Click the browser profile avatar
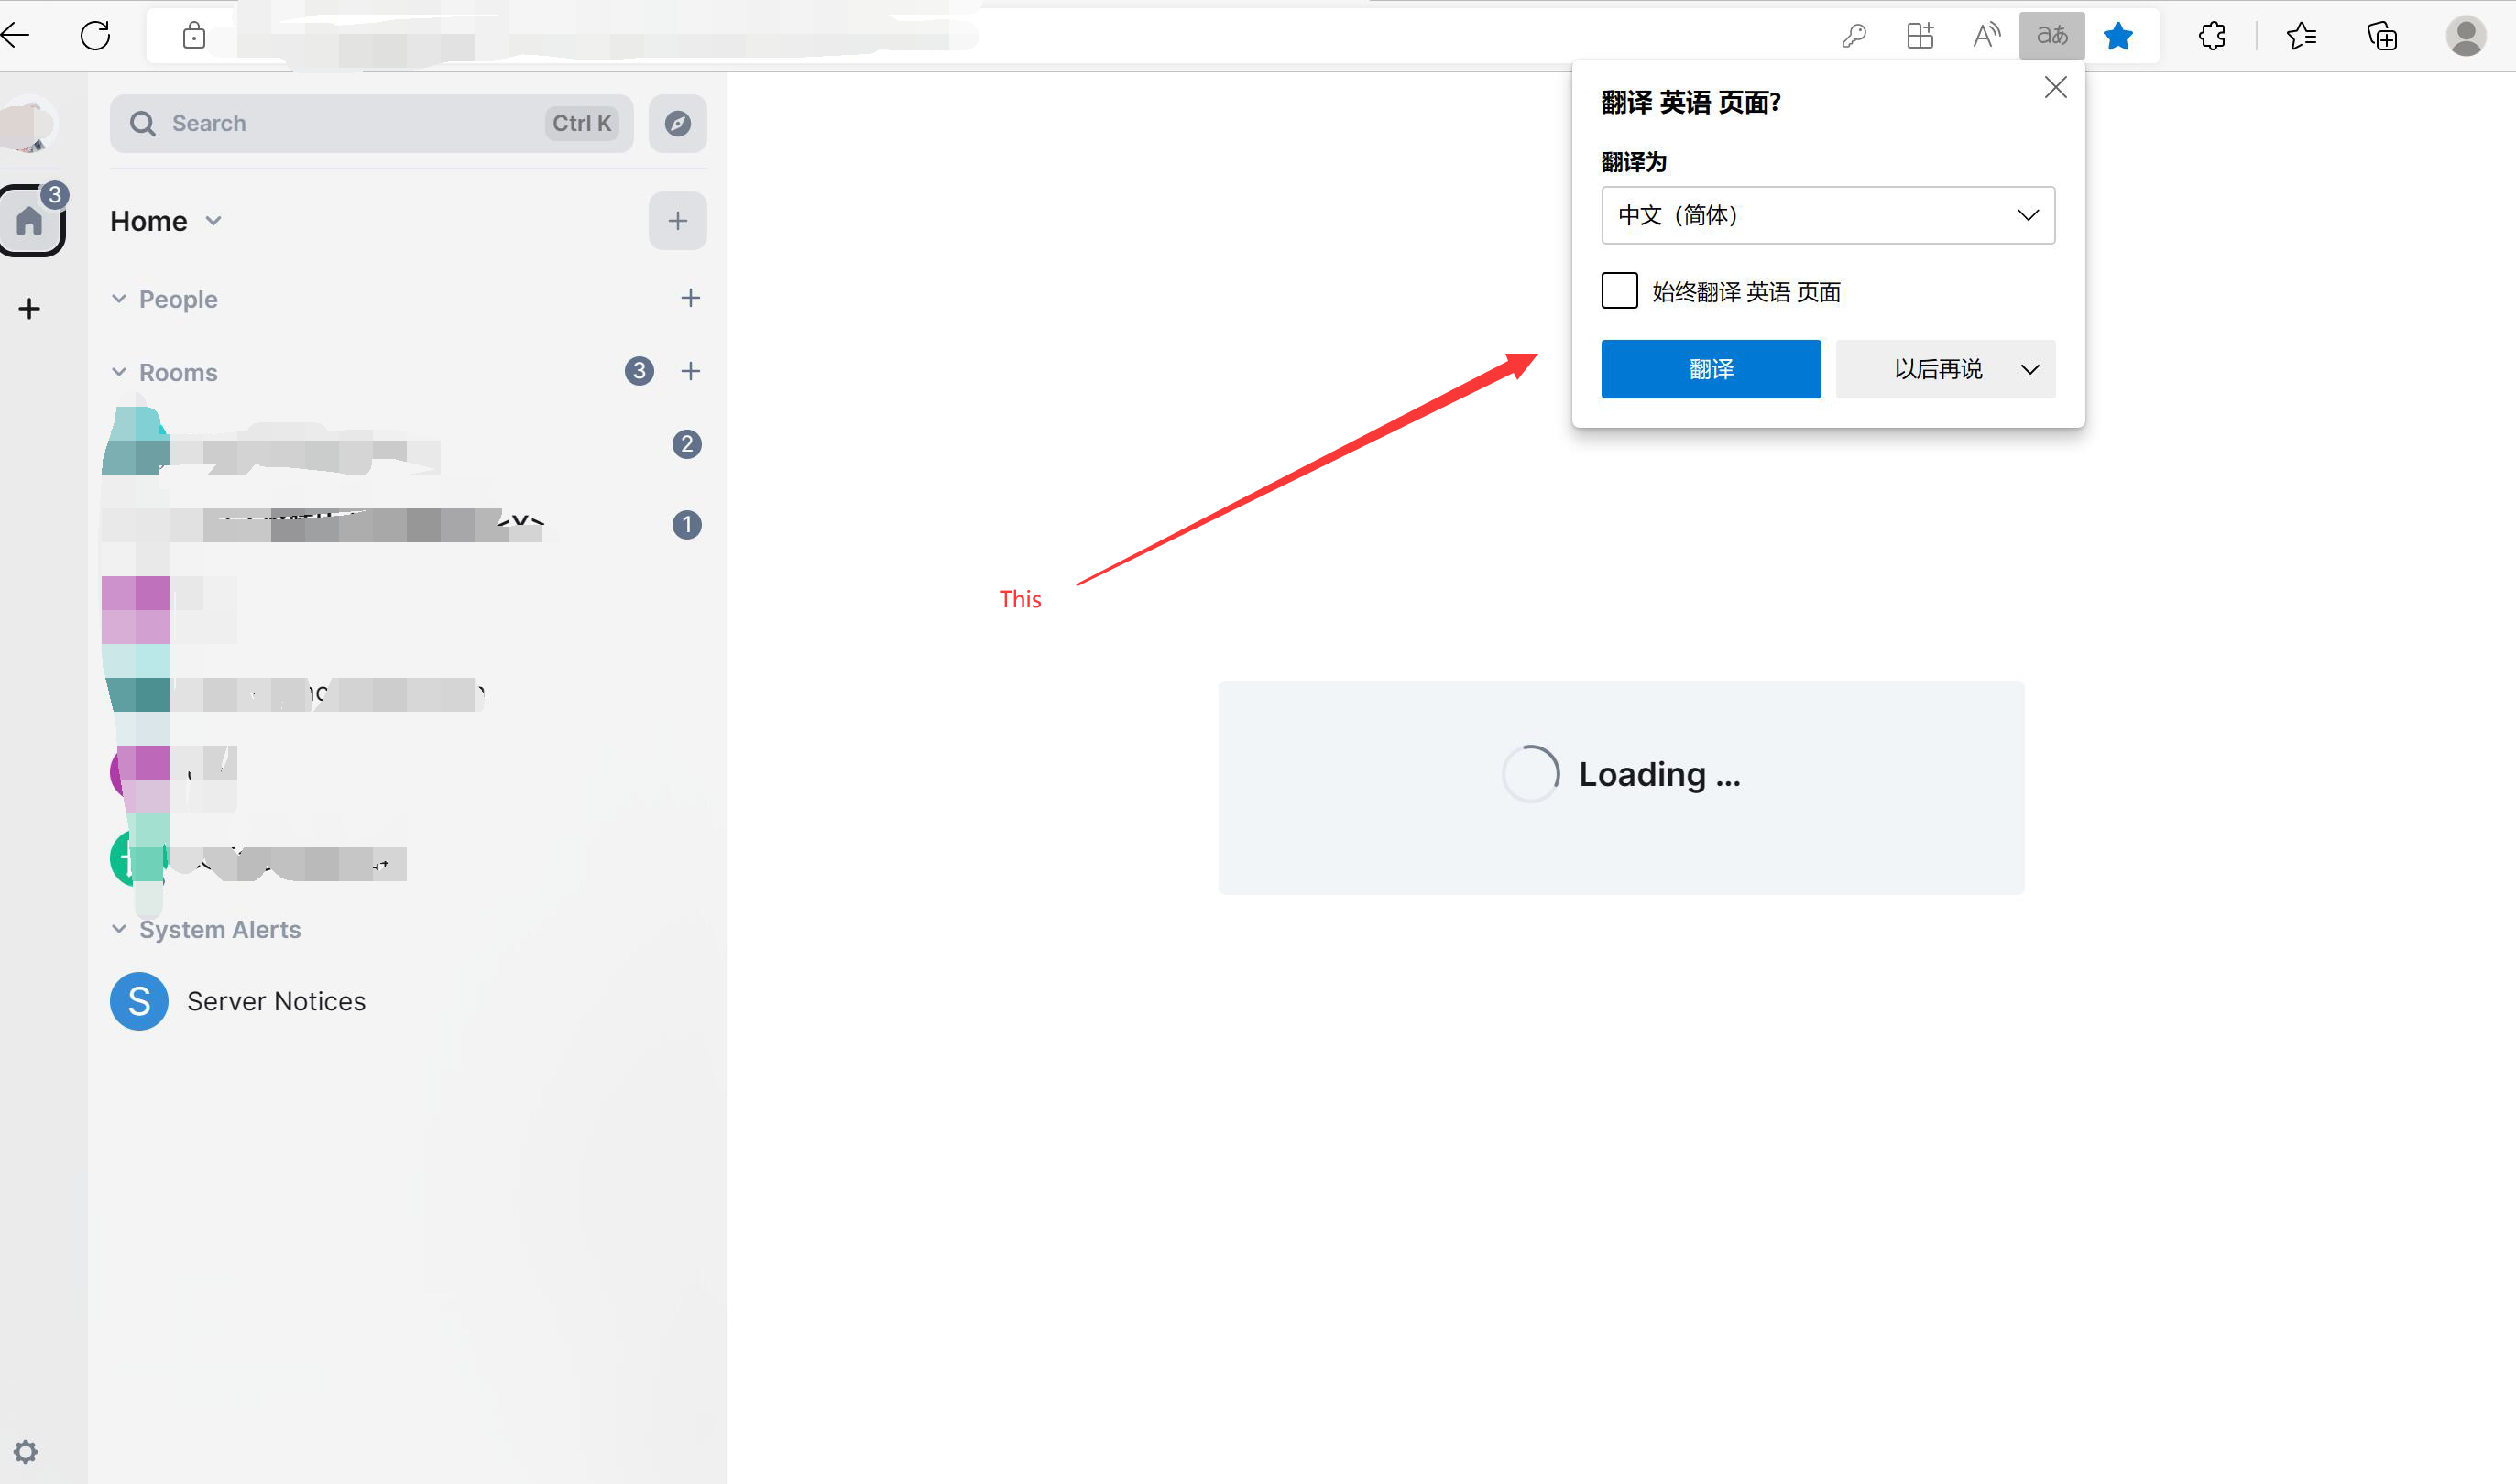This screenshot has height=1484, width=2516. pos(2466,36)
